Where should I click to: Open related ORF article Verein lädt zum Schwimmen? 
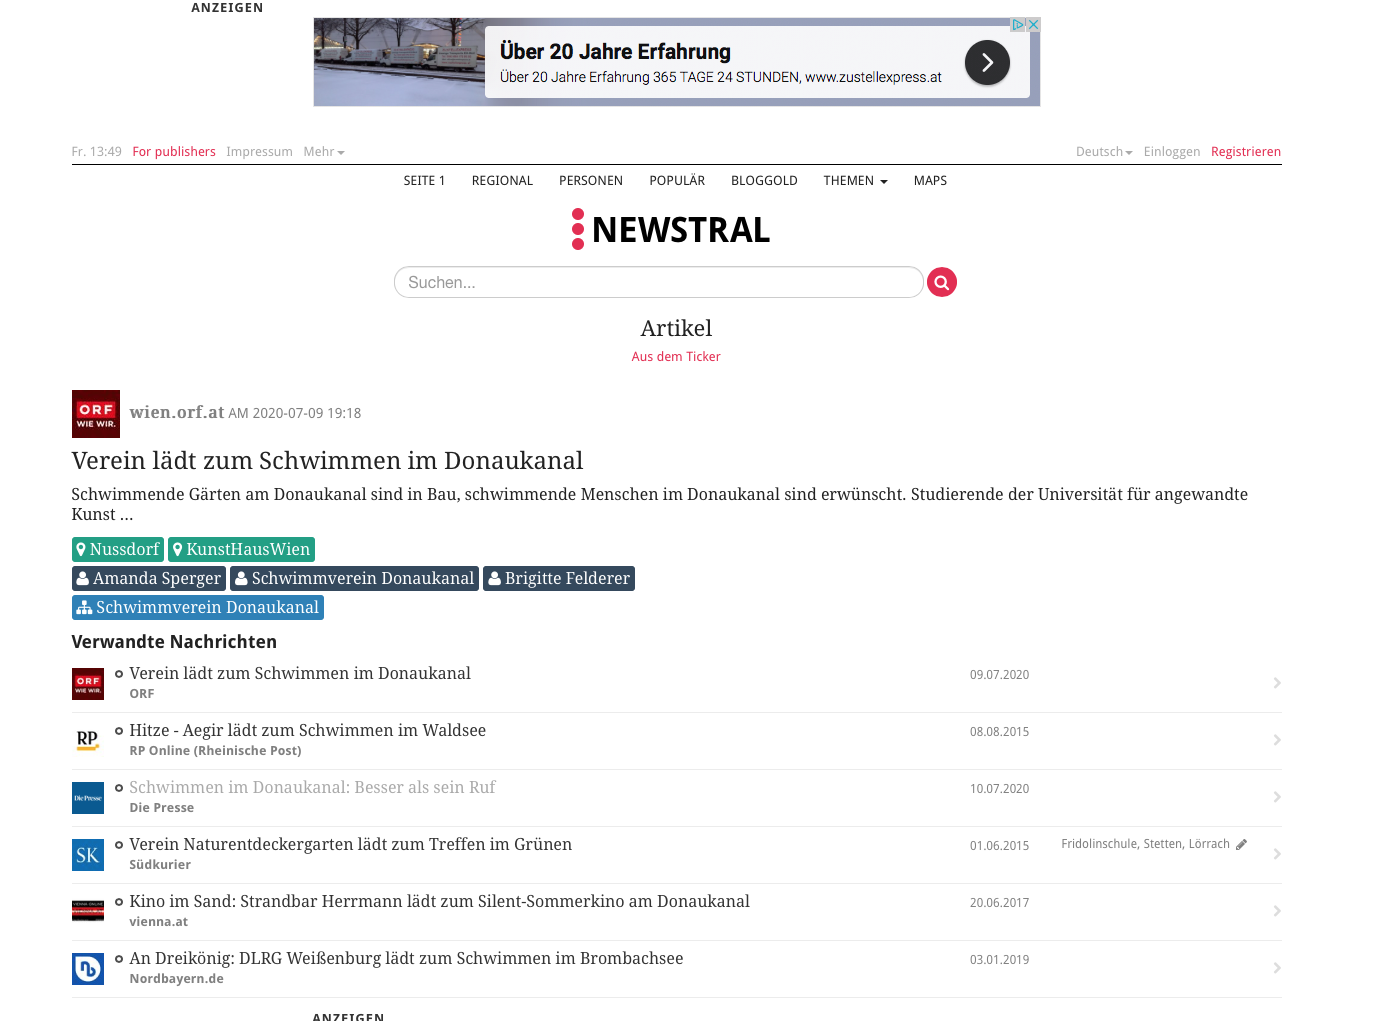[300, 674]
